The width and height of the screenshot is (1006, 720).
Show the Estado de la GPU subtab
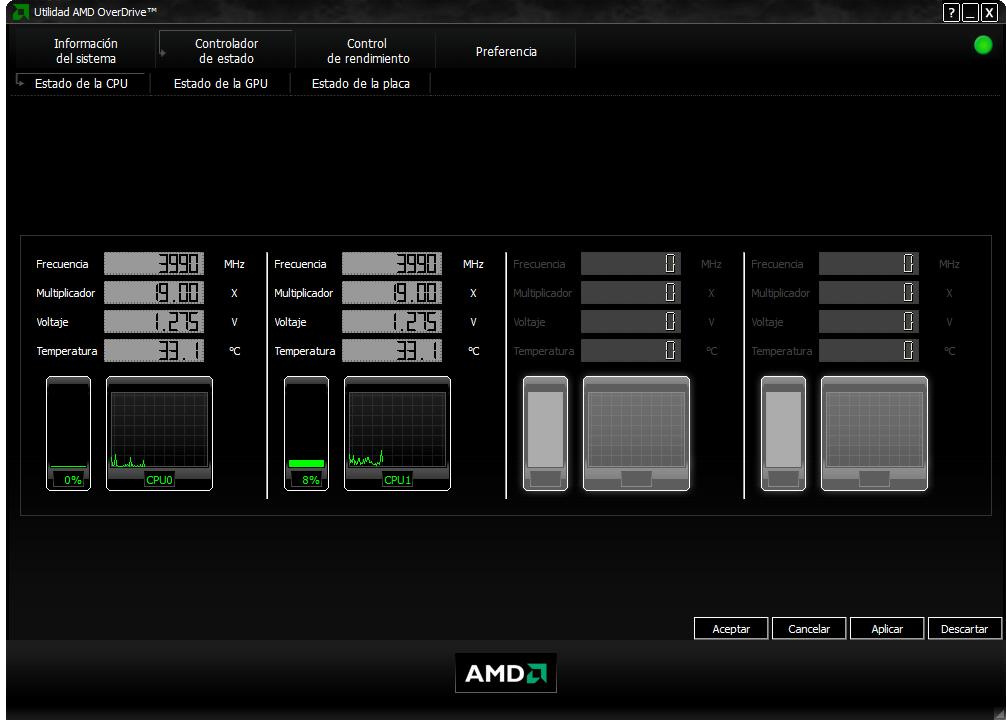(220, 84)
